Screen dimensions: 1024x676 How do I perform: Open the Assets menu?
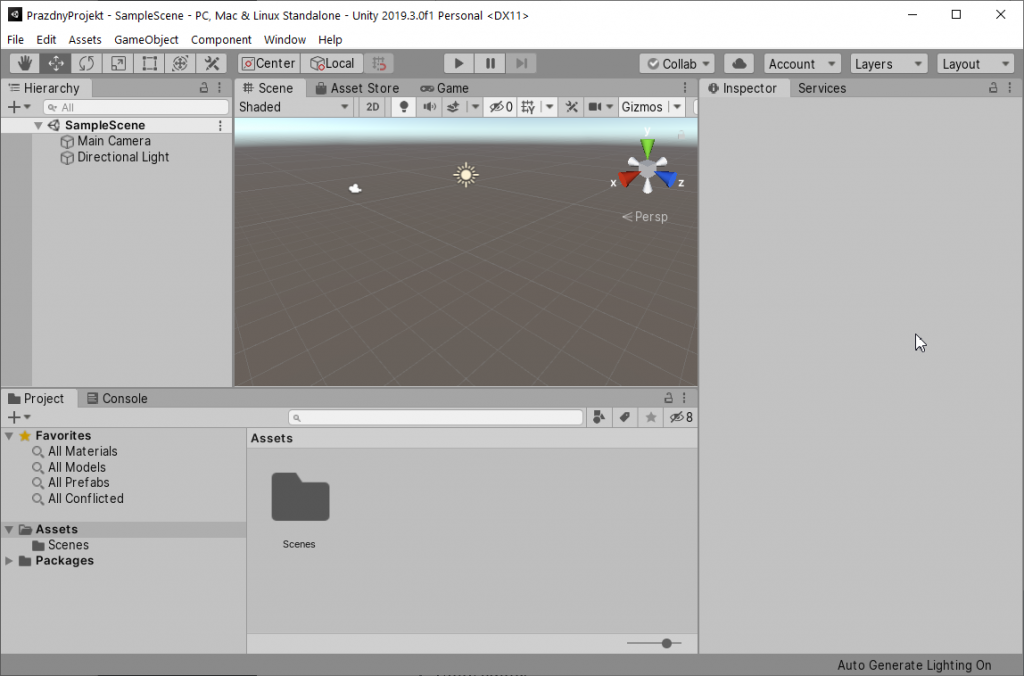85,40
